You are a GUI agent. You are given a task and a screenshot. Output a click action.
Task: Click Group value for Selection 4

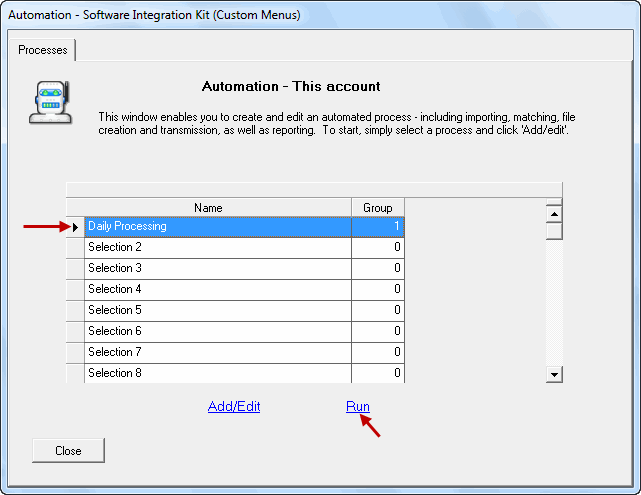click(378, 290)
